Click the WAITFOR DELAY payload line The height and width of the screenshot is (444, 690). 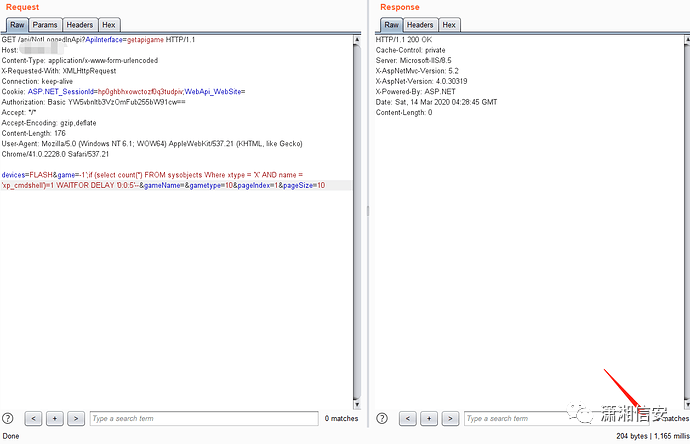[x=163, y=185]
